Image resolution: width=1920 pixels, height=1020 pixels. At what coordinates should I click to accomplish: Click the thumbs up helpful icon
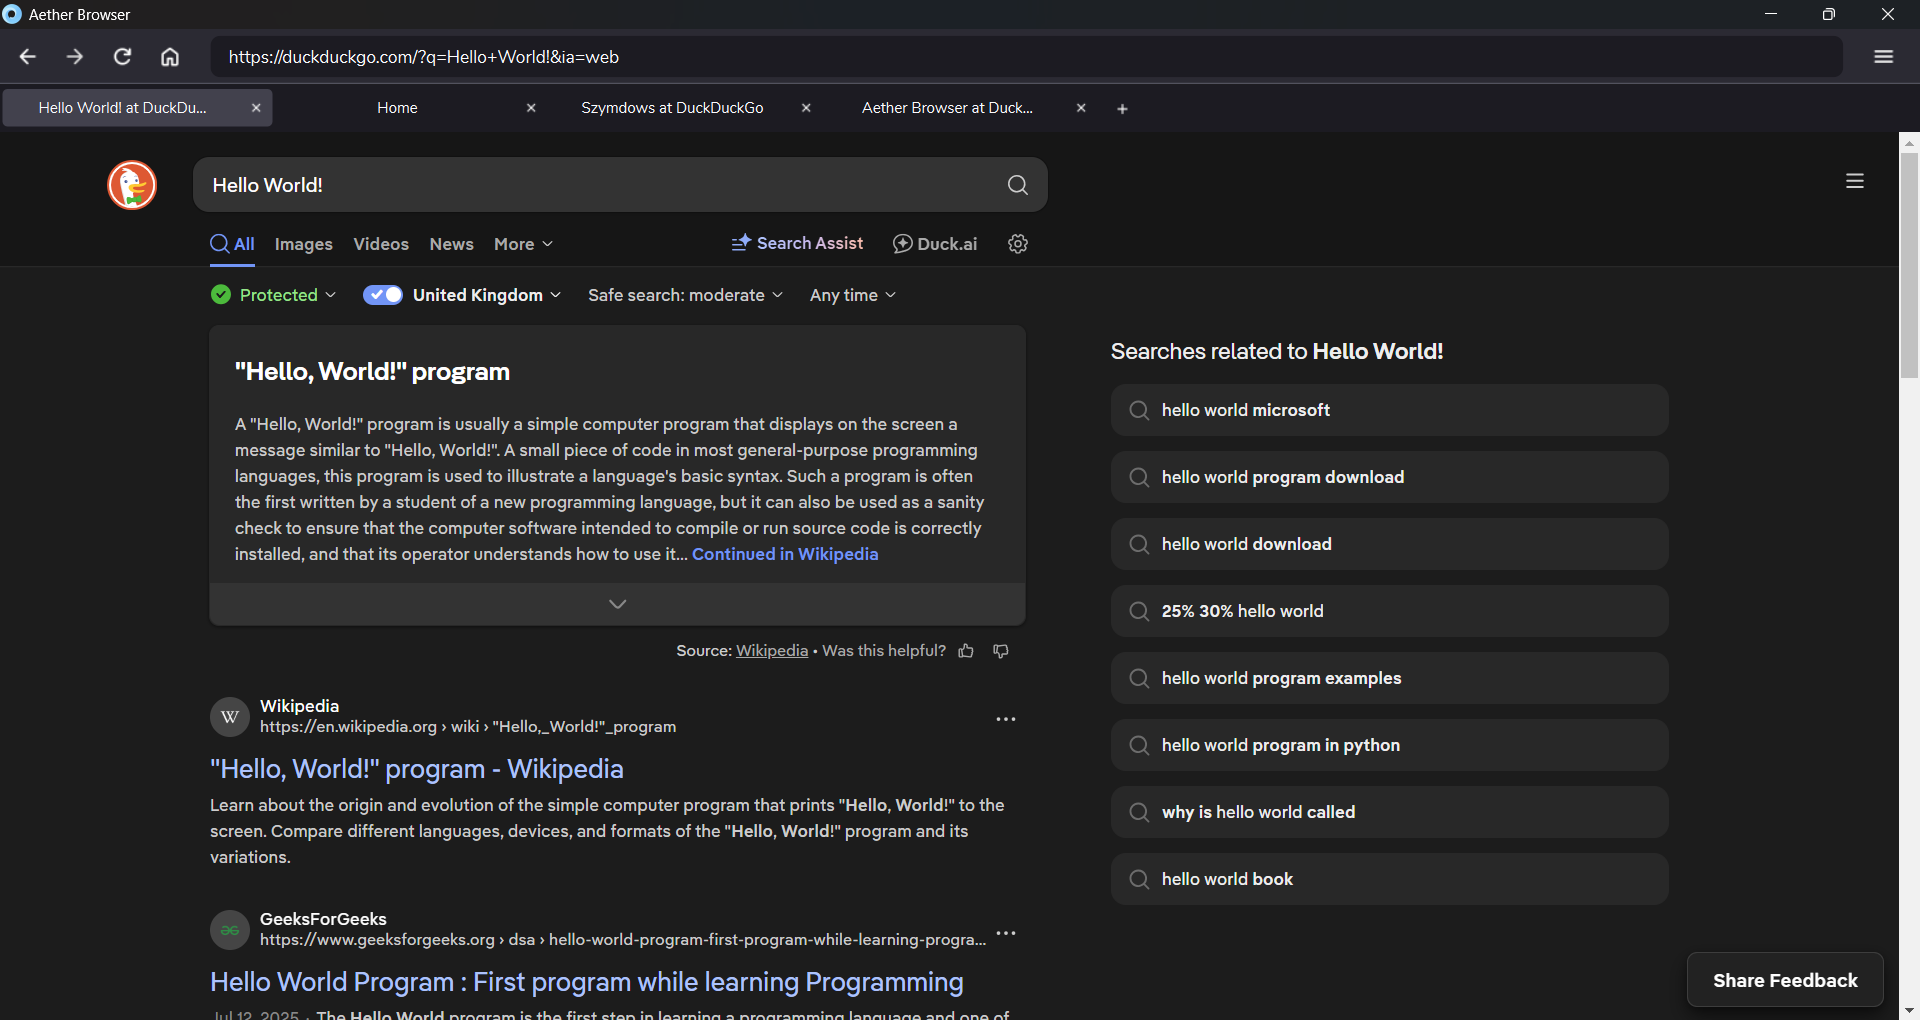[966, 651]
